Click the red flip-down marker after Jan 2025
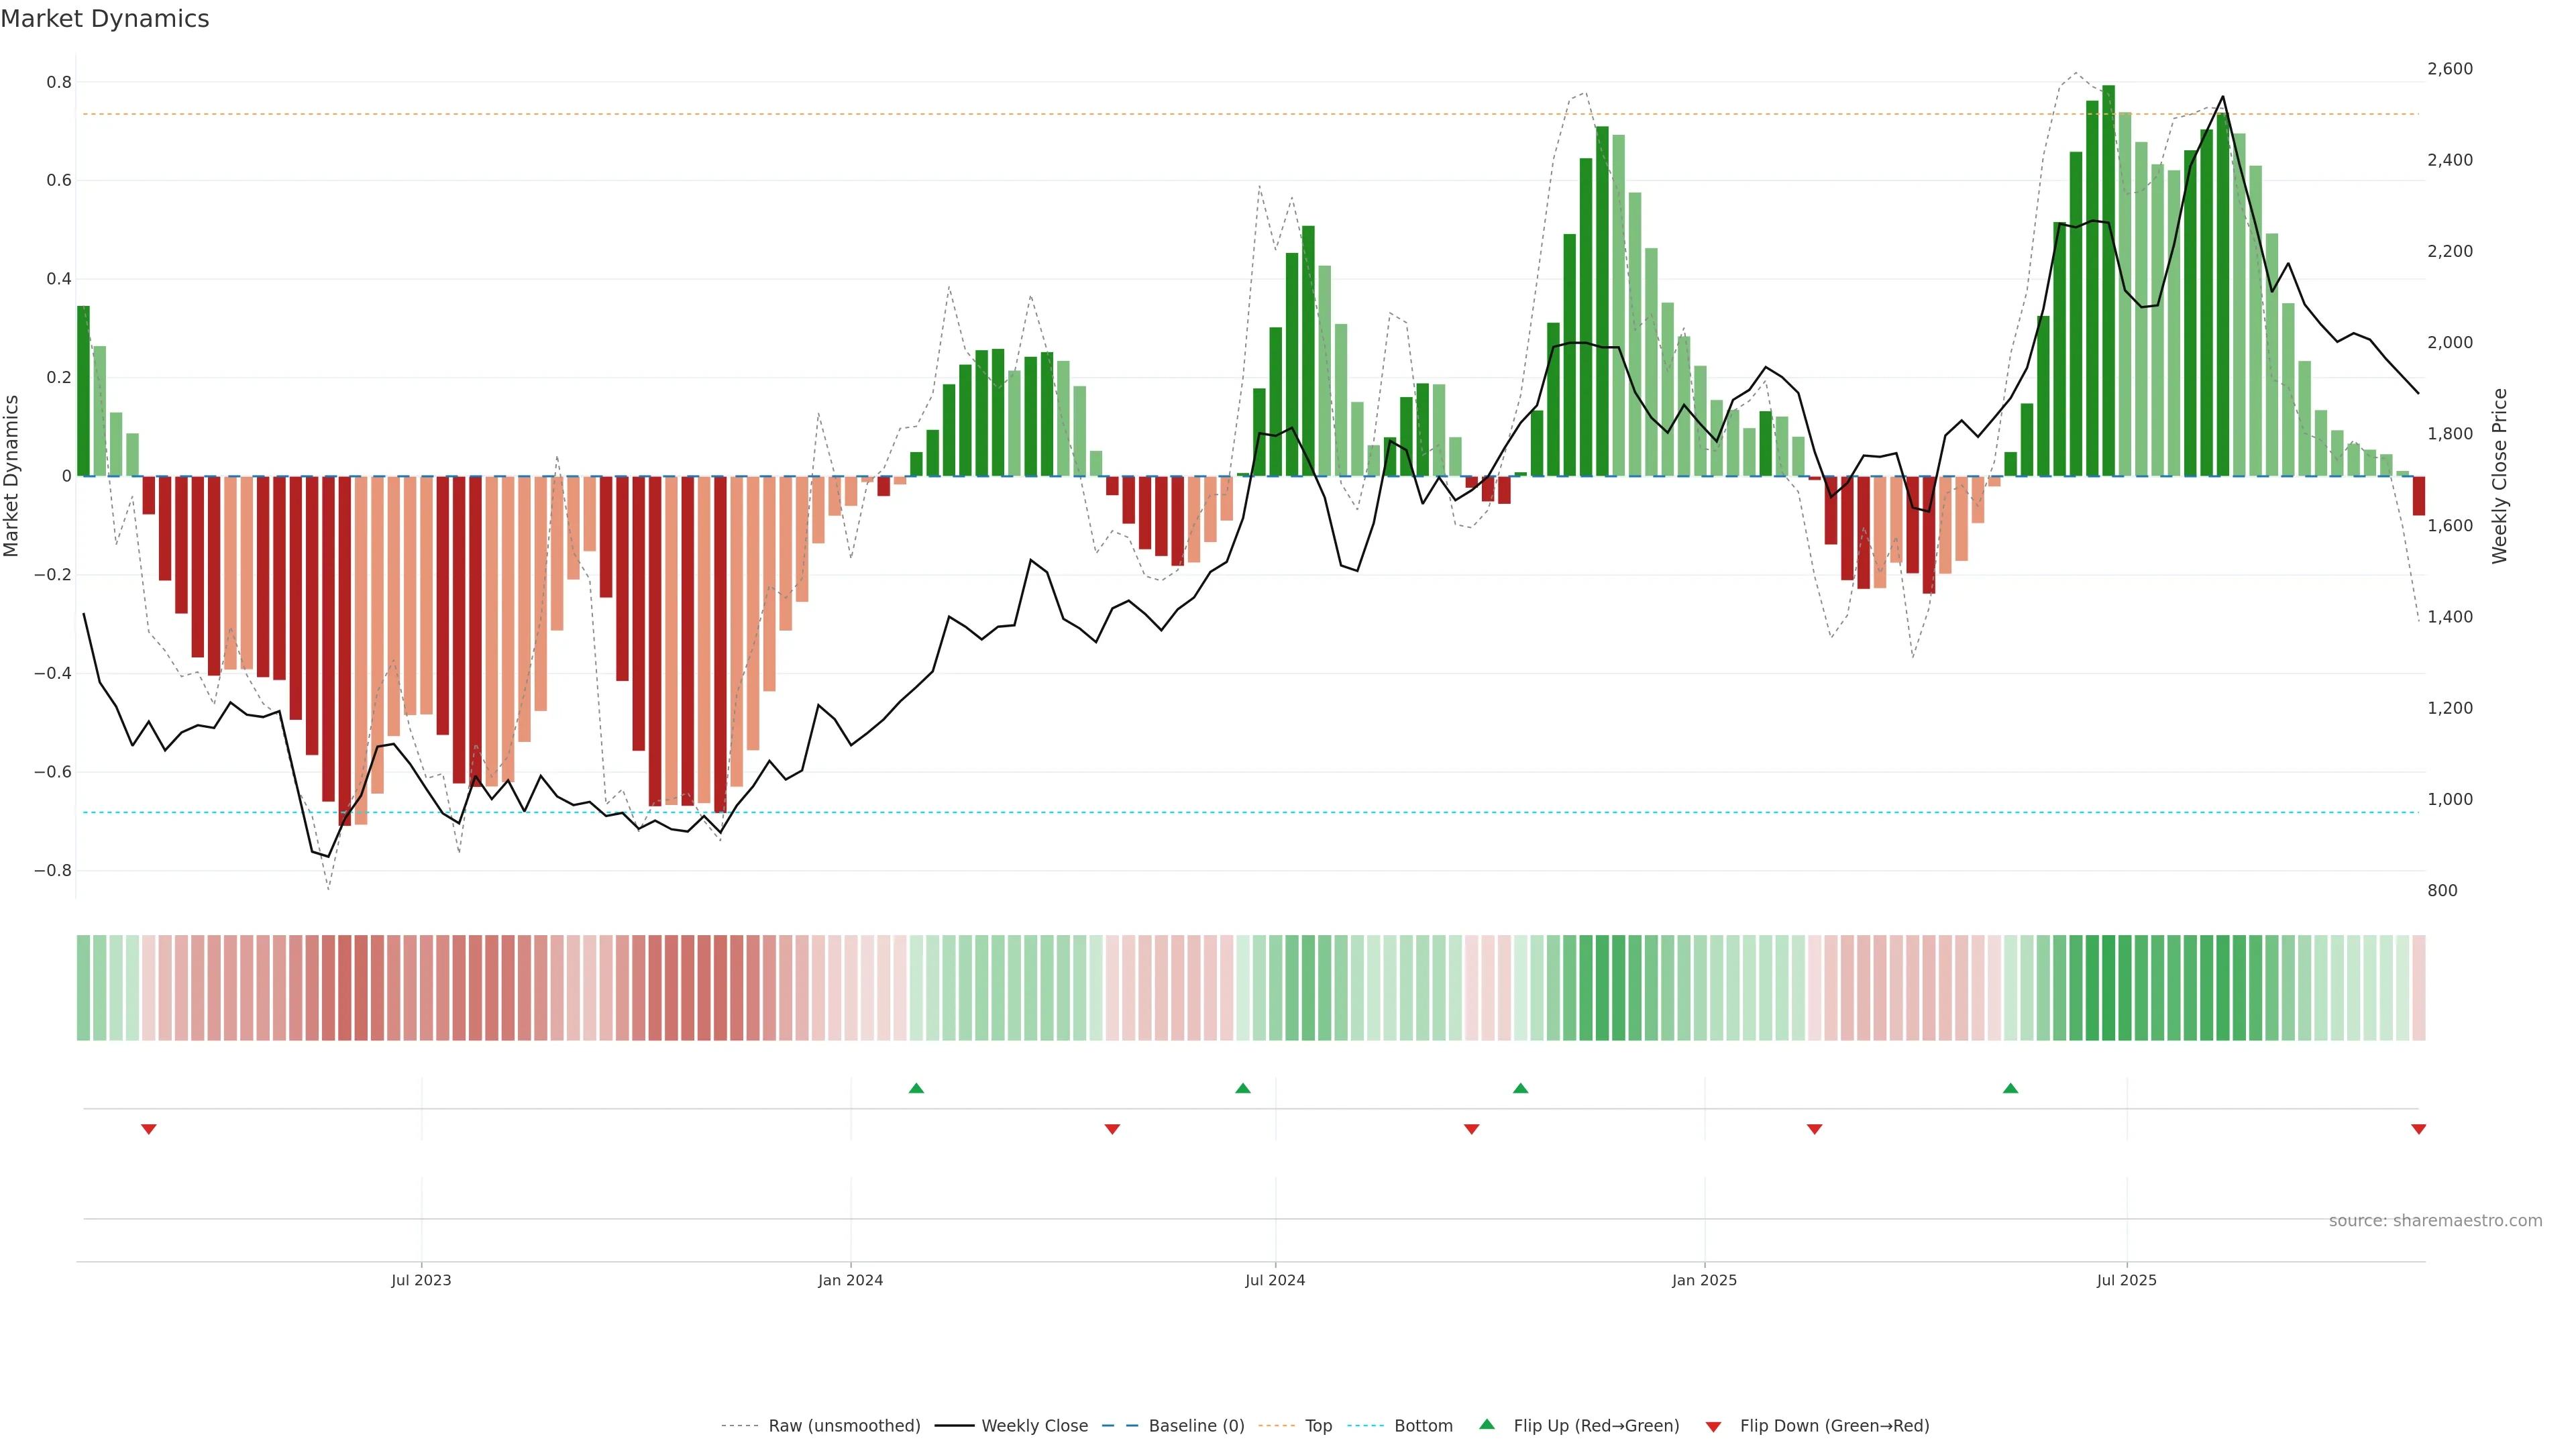 (1814, 1129)
